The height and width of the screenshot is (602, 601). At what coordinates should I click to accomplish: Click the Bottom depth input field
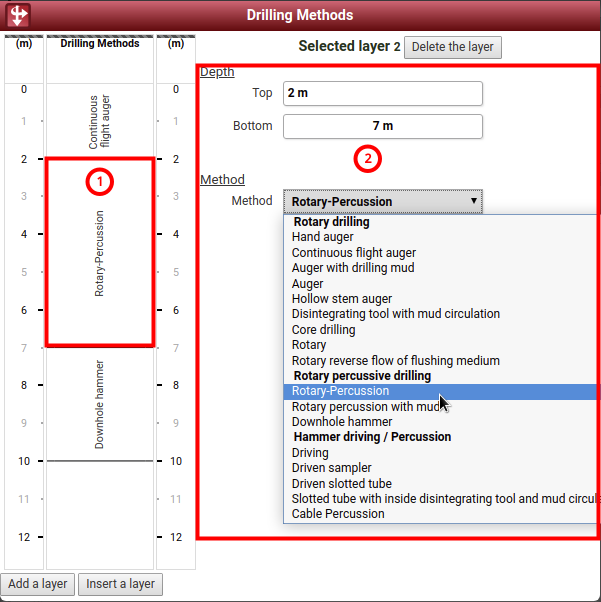382,126
